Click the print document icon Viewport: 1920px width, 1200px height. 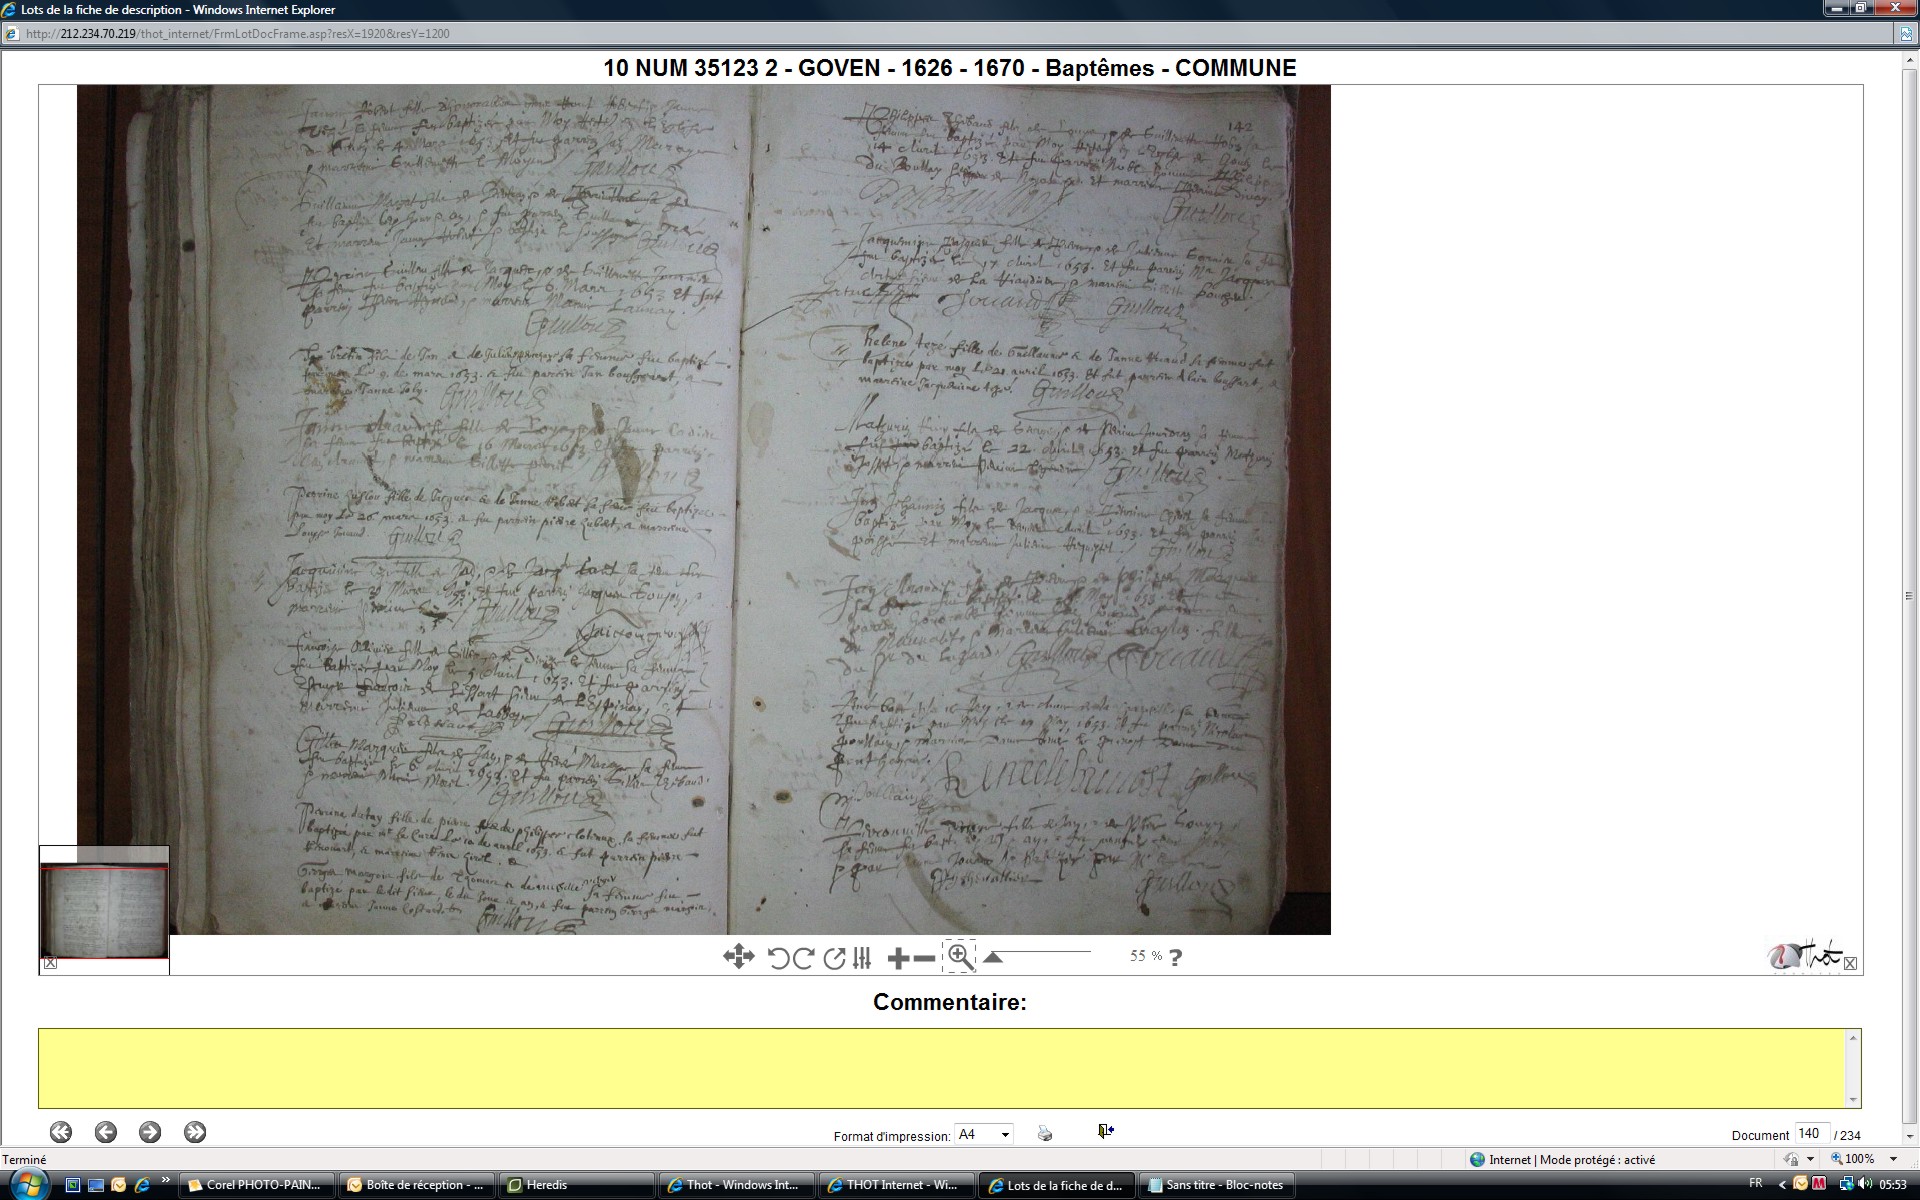(x=1045, y=1133)
